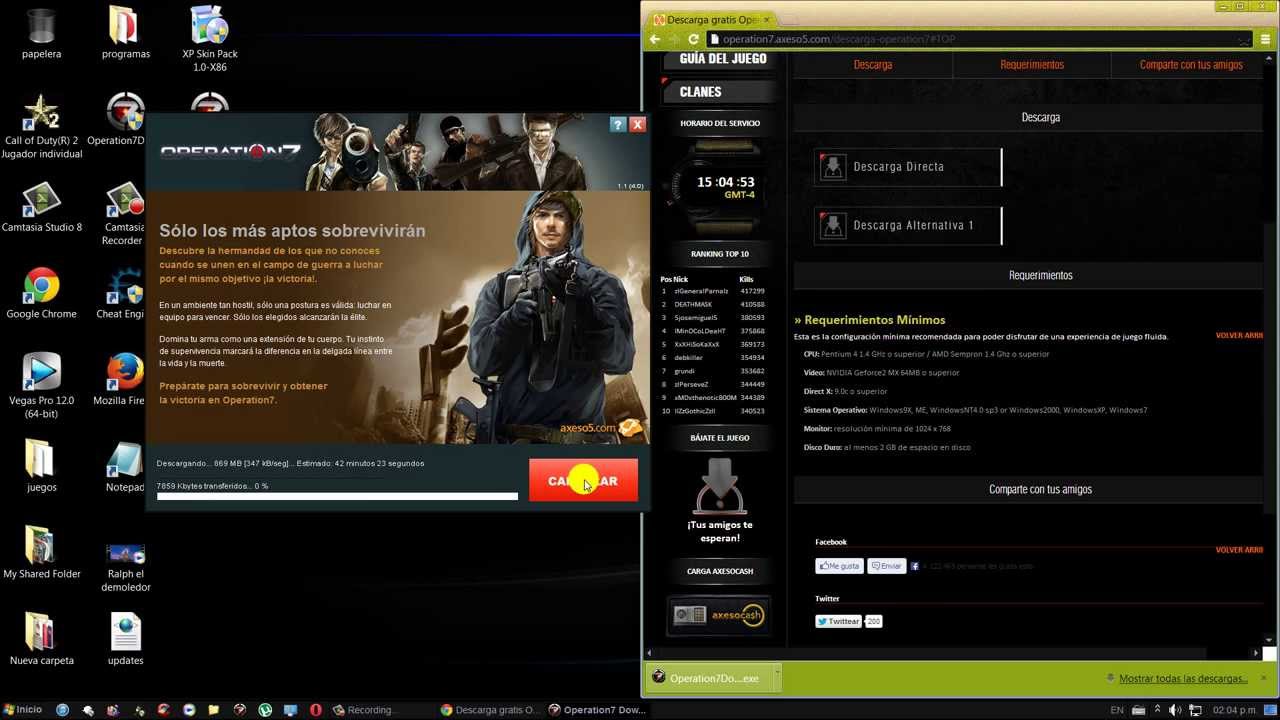Click the axeso5.com logo in downloader
This screenshot has width=1280, height=720.
click(601, 428)
